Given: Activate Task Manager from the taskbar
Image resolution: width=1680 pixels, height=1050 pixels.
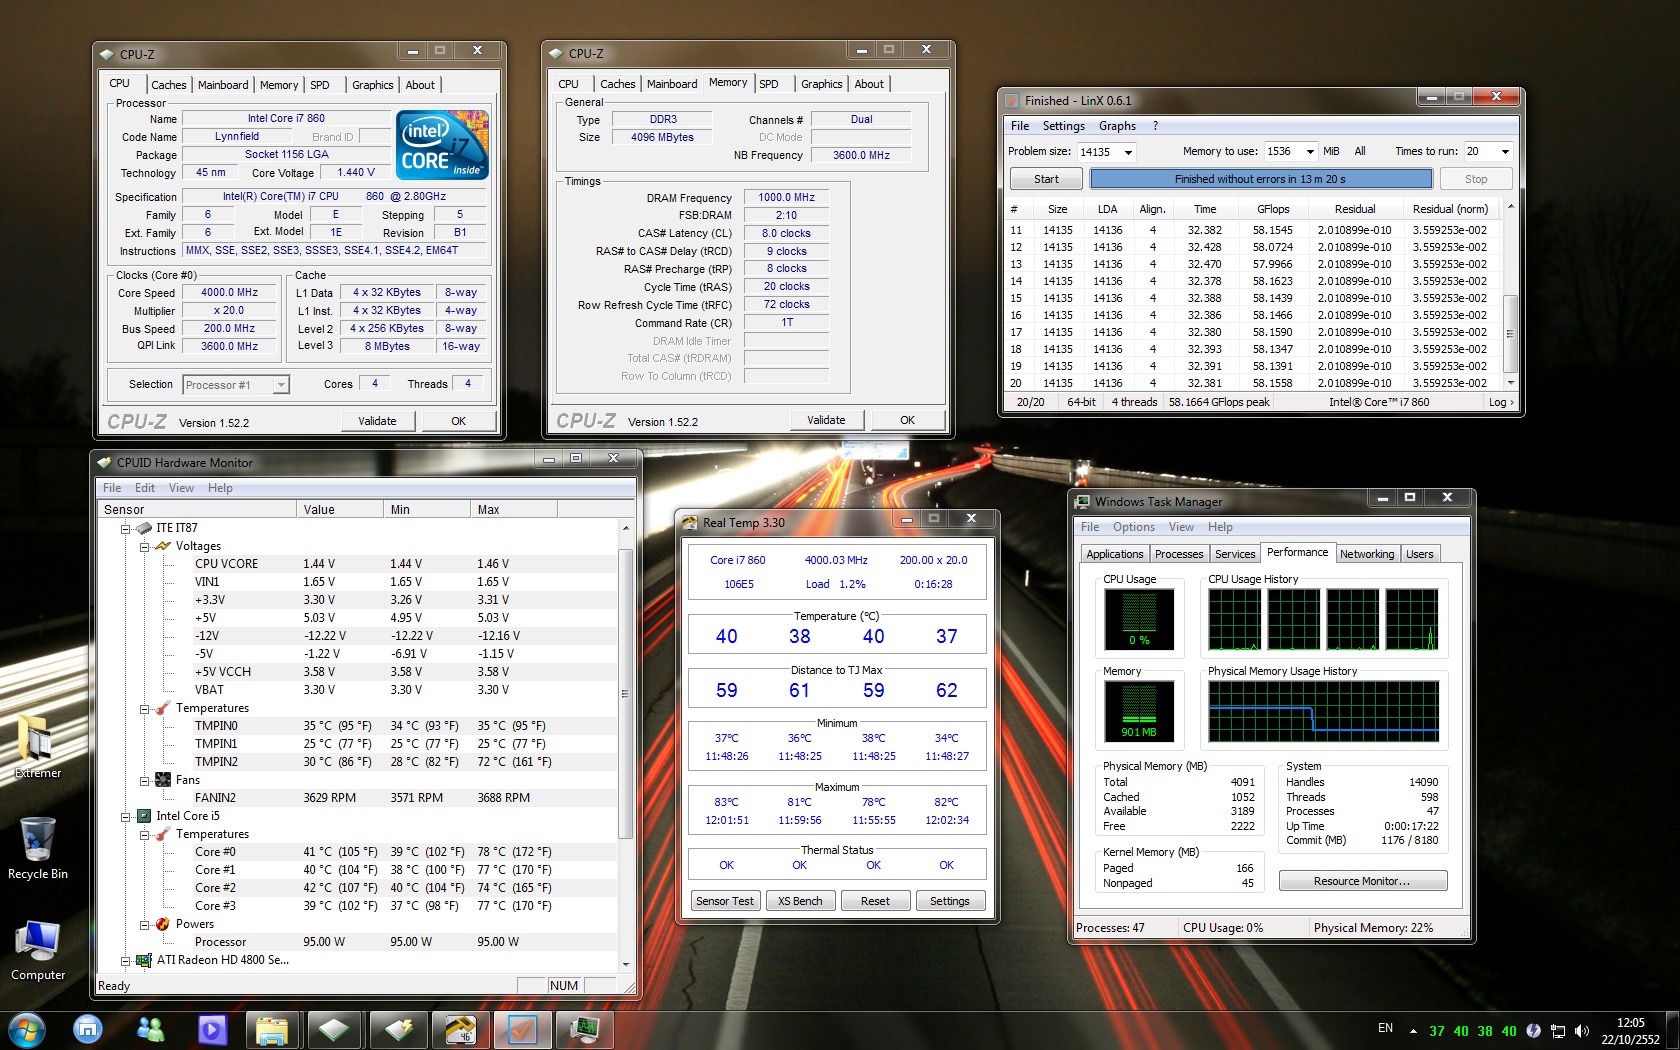Looking at the screenshot, I should pos(584,1028).
